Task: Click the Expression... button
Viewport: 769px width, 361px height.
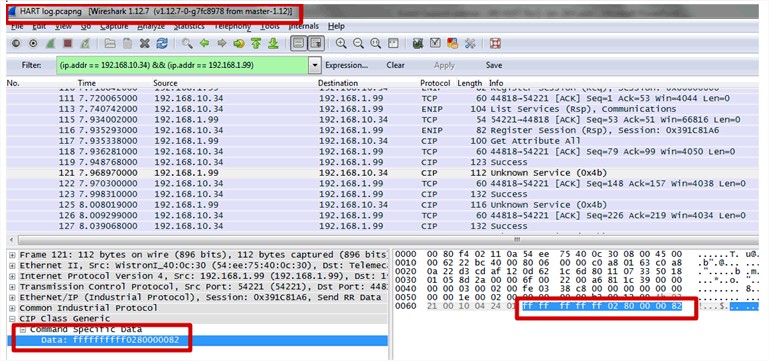Action: 347,65
